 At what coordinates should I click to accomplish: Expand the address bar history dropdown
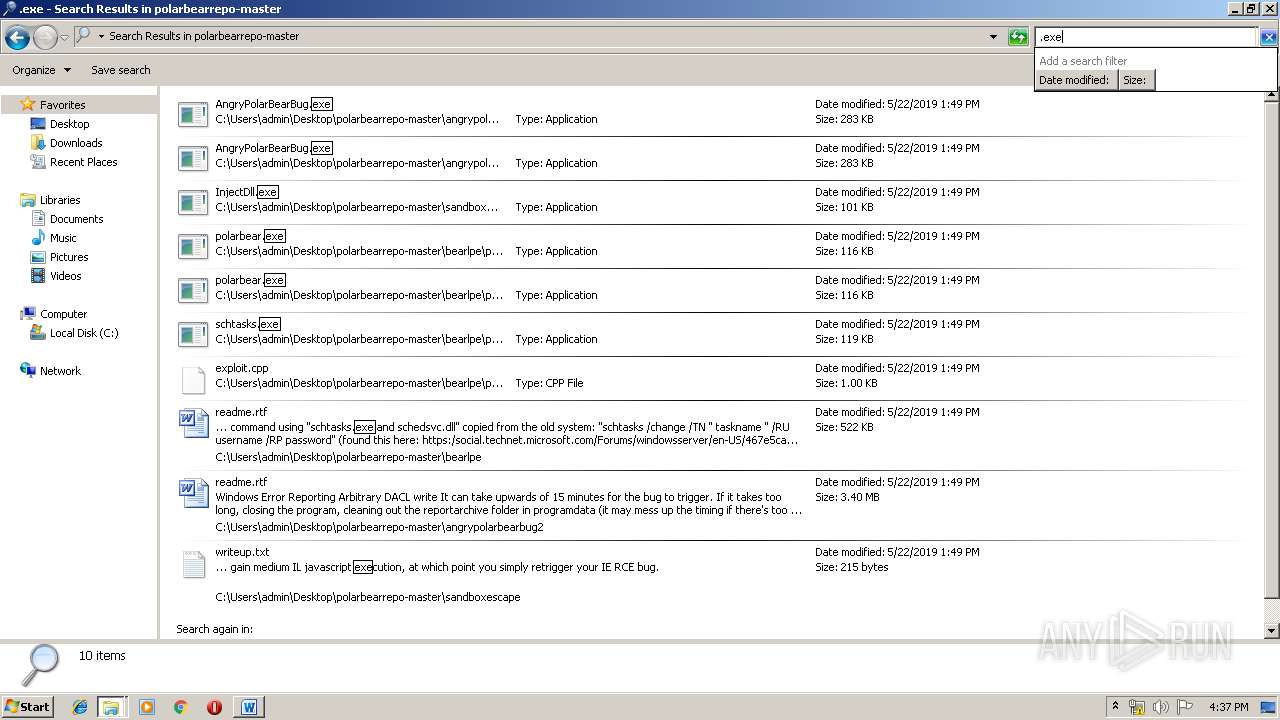pyautogui.click(x=993, y=37)
